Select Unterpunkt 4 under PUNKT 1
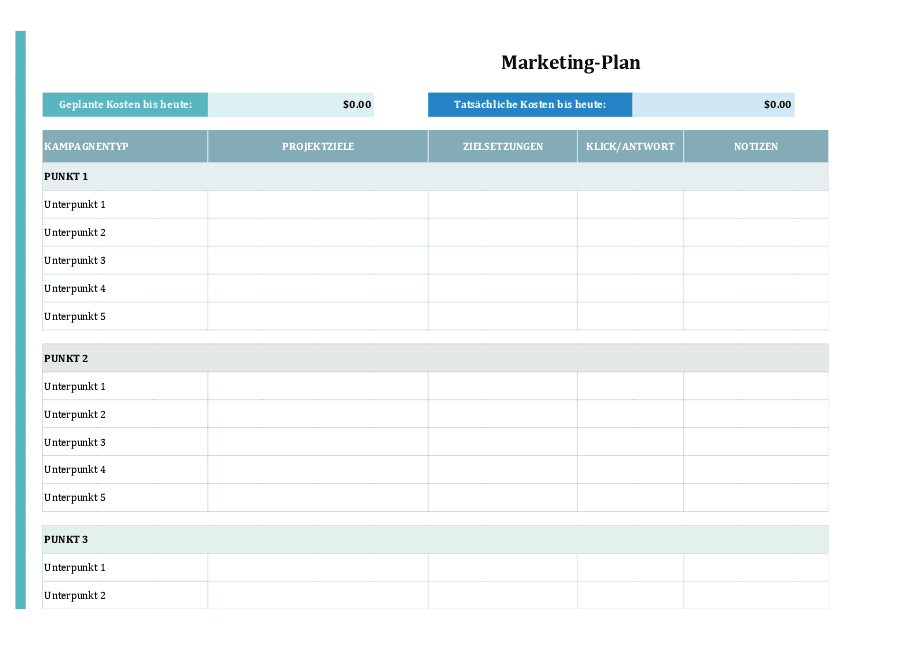 (125, 289)
